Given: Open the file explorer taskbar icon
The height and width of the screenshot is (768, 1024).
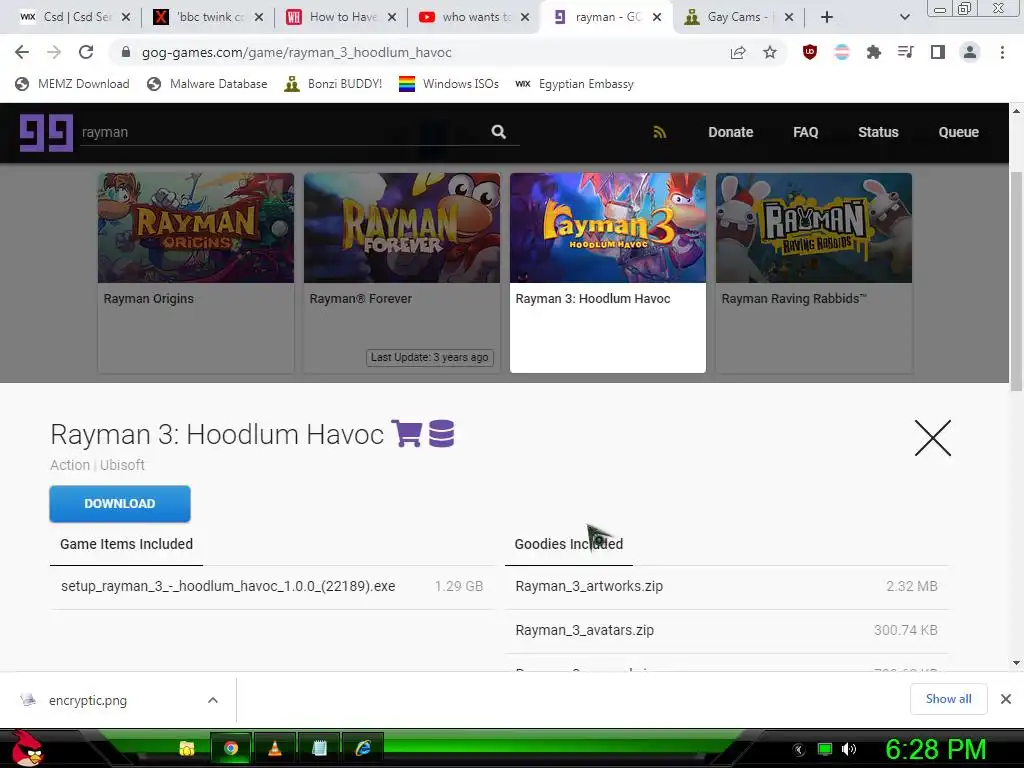Looking at the screenshot, I should [x=187, y=748].
